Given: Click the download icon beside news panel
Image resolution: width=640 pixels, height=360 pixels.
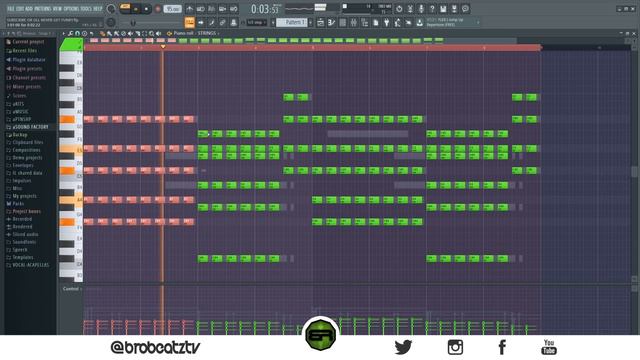Looking at the screenshot, I should click(419, 22).
